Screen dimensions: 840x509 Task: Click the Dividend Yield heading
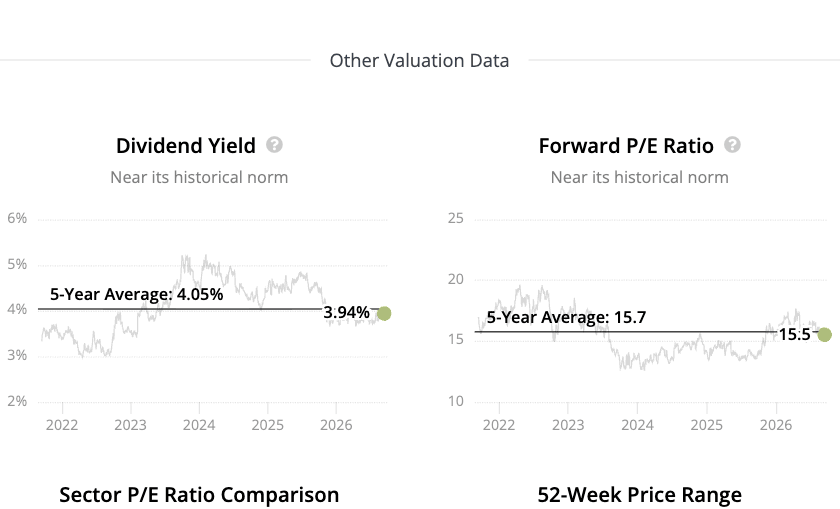(x=186, y=146)
